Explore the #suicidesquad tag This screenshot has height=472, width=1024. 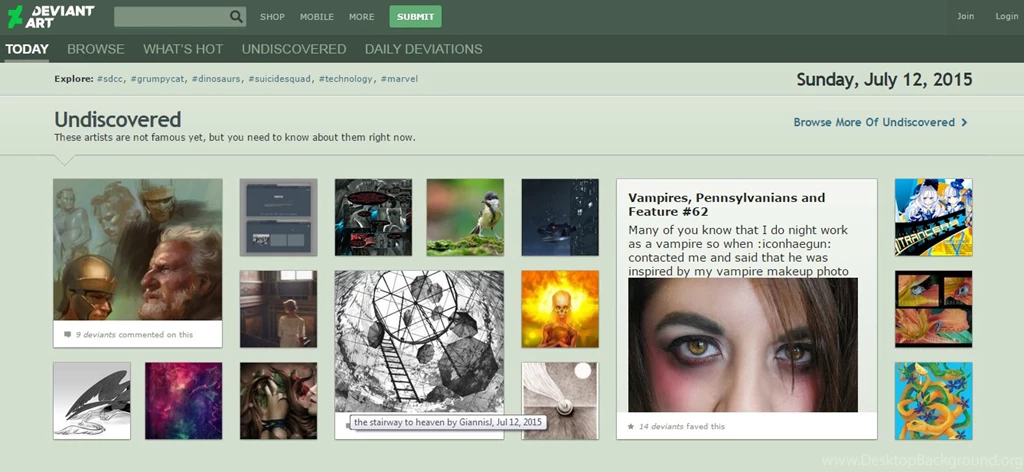281,79
